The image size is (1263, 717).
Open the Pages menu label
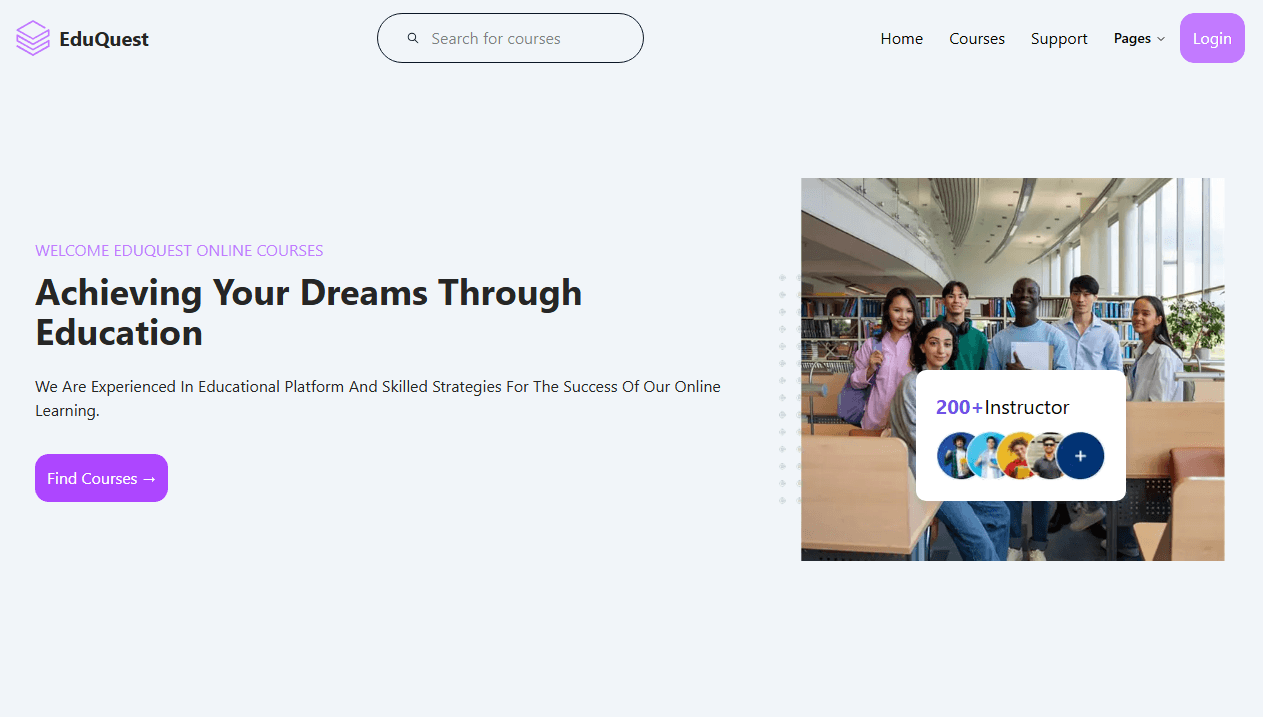click(x=1132, y=39)
